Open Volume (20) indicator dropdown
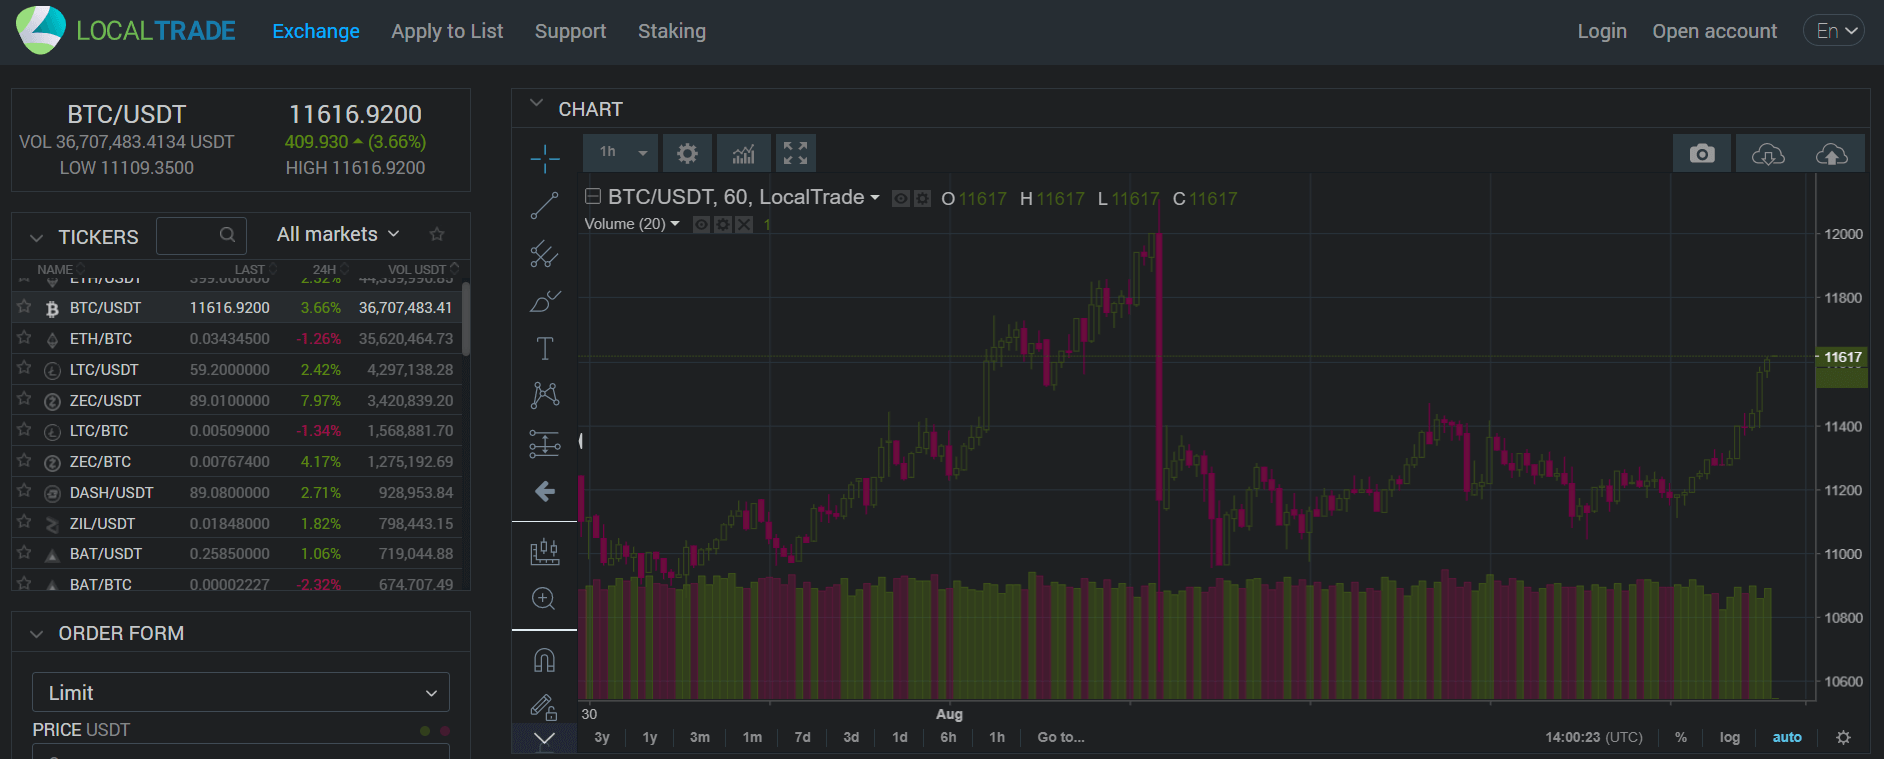Image resolution: width=1884 pixels, height=759 pixels. pos(675,224)
